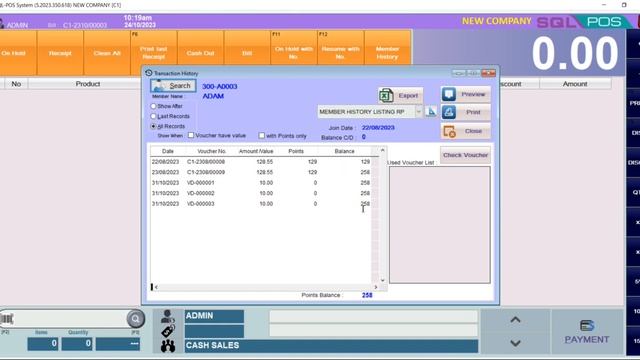
Task: Click the barcode scanner icon
Action: tap(7, 319)
